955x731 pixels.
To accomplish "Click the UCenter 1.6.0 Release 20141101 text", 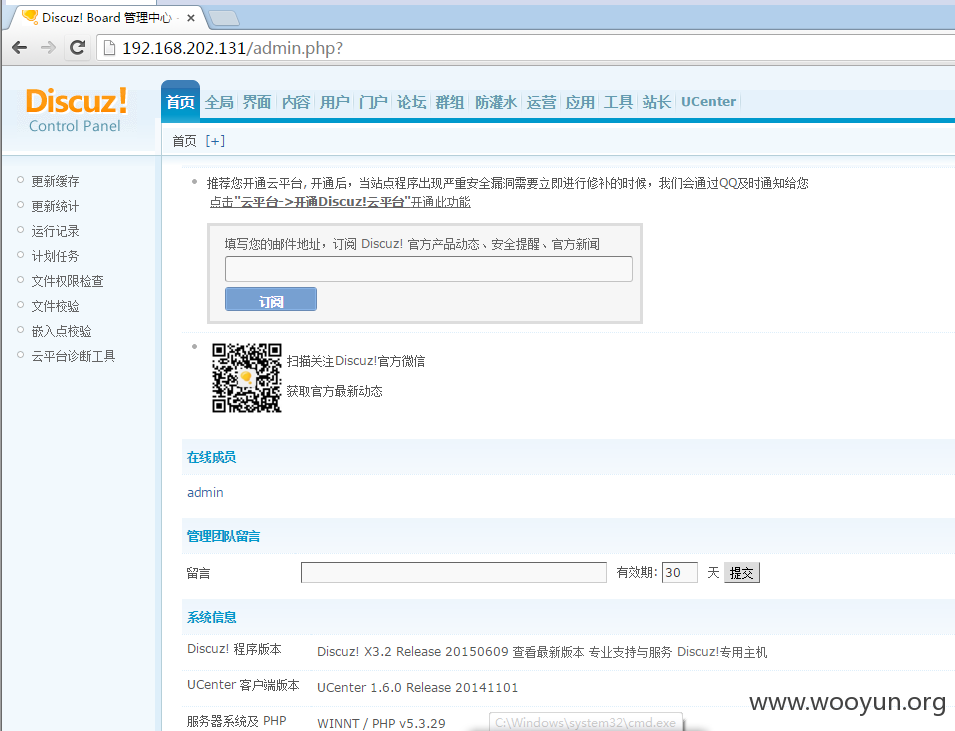I will (x=417, y=688).
